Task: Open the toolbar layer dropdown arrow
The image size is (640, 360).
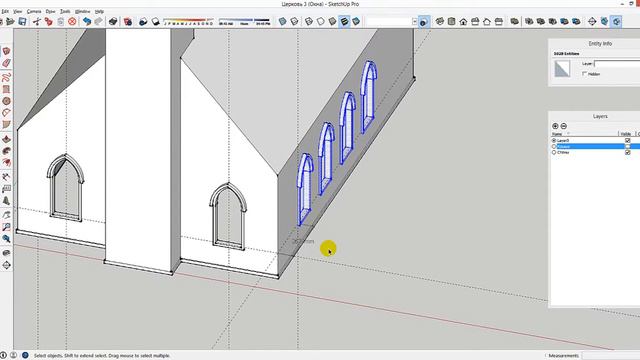Action: [414, 21]
